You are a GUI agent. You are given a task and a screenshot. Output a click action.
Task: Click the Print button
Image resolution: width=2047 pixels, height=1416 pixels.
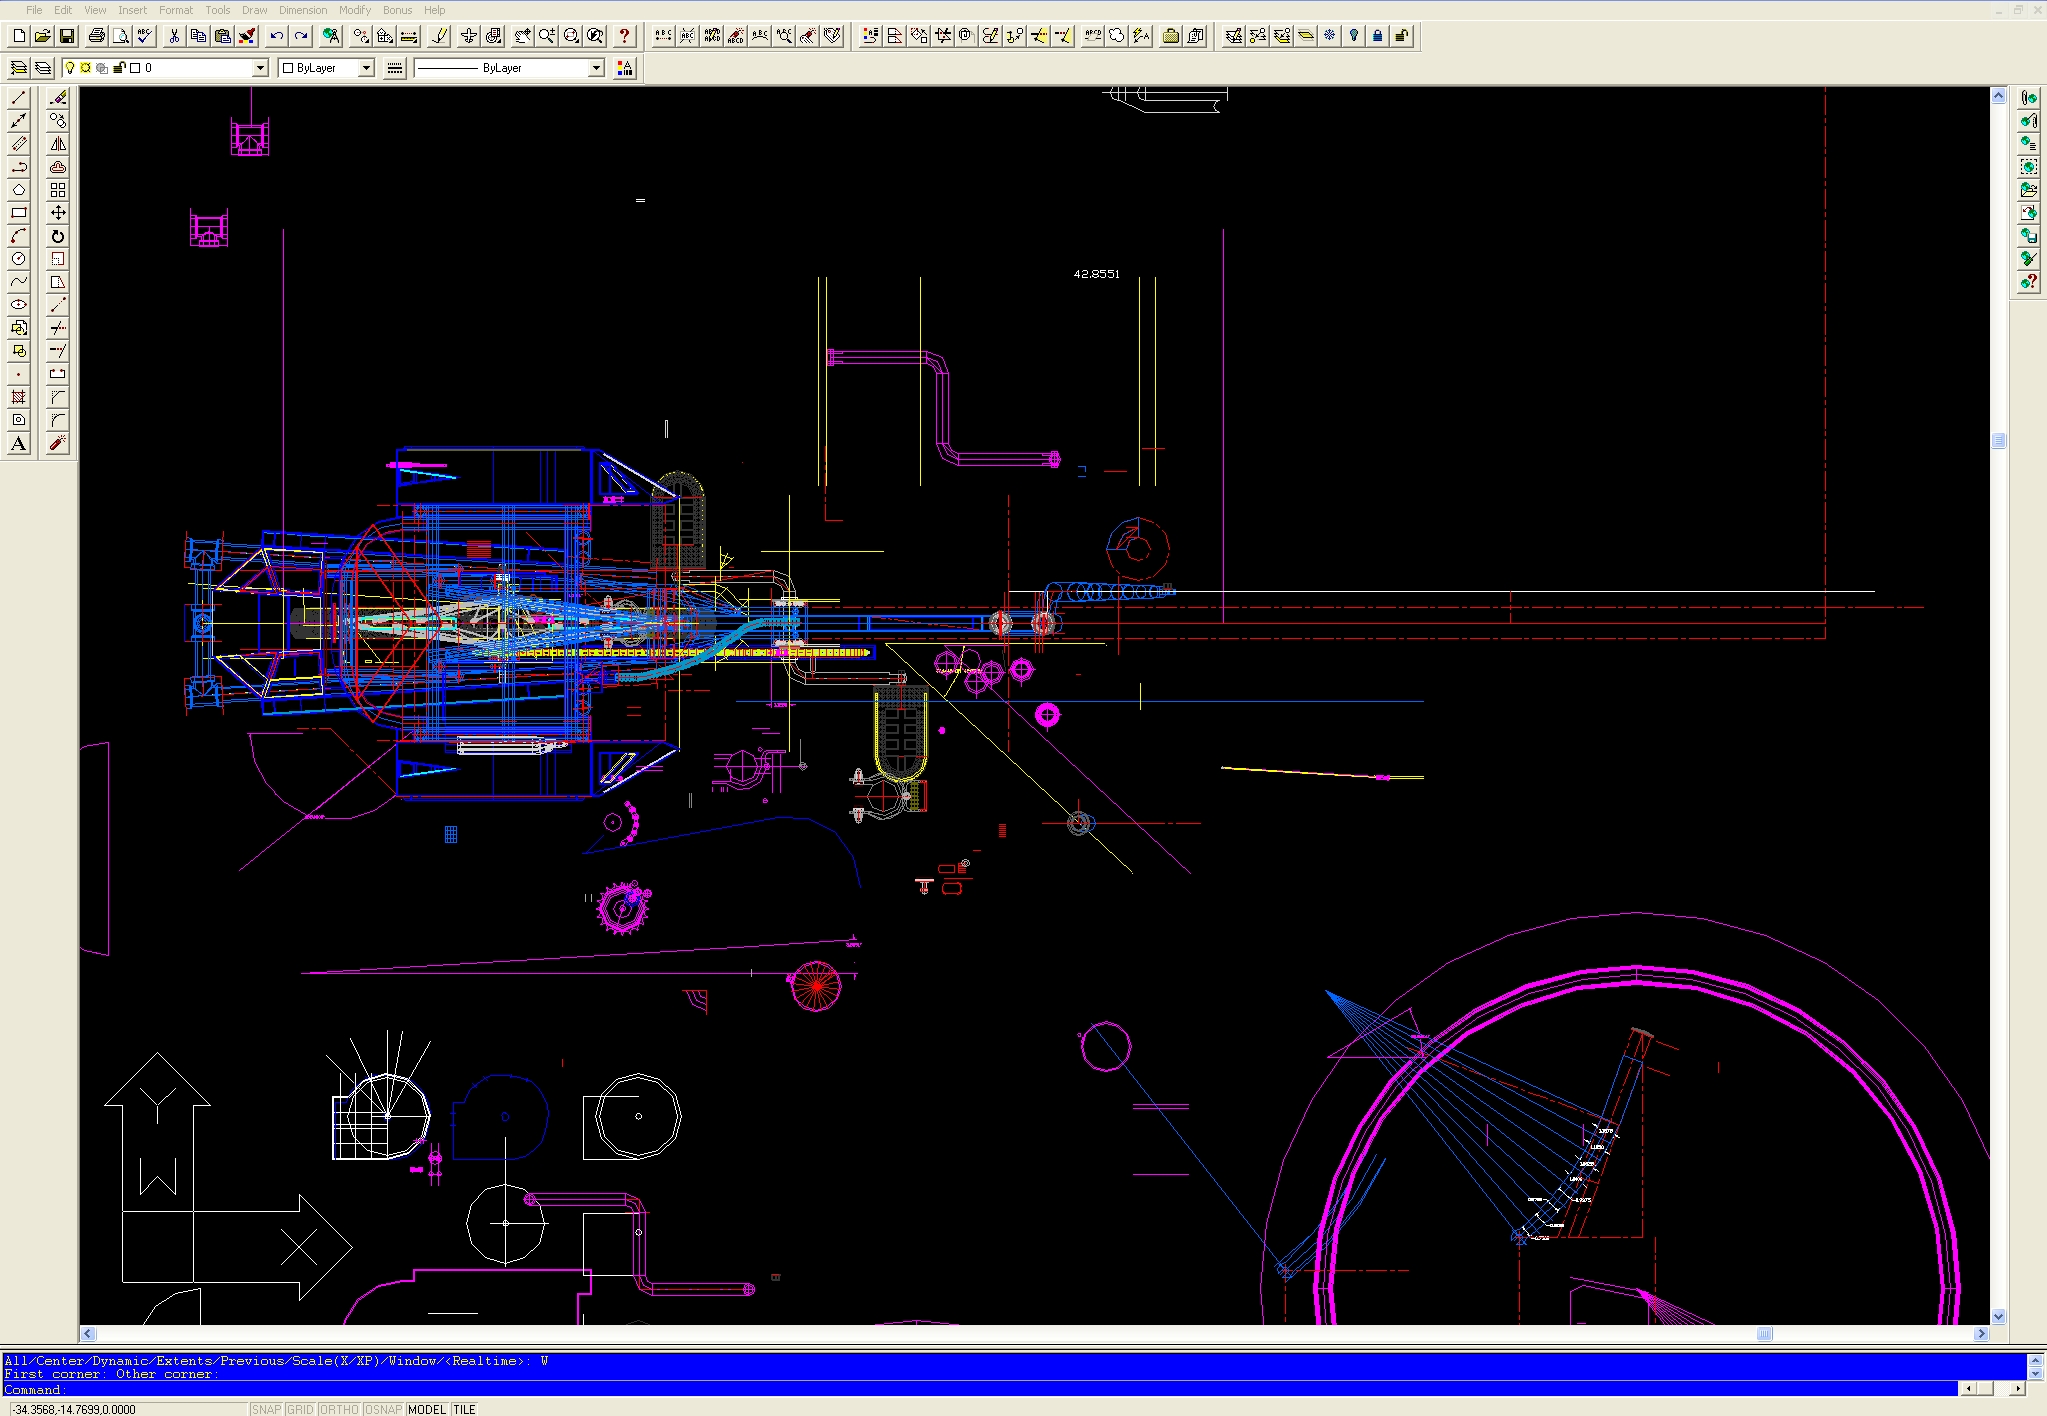coord(97,36)
